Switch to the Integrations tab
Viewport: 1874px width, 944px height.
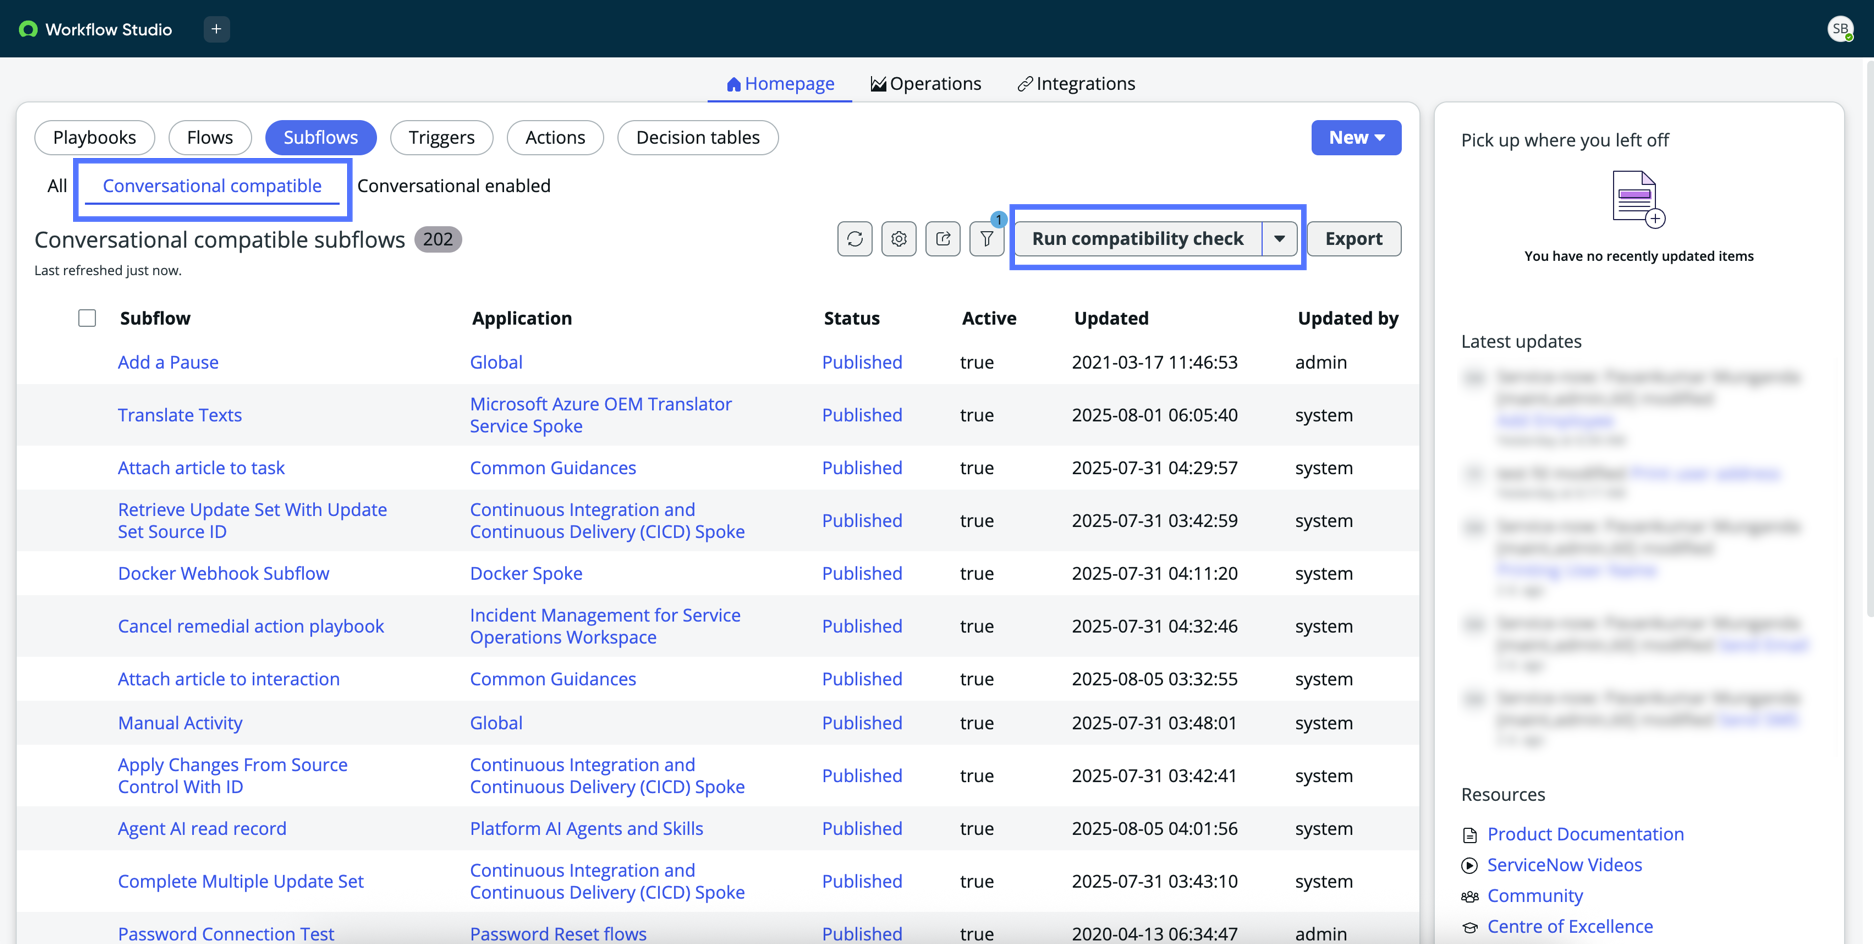1076,84
